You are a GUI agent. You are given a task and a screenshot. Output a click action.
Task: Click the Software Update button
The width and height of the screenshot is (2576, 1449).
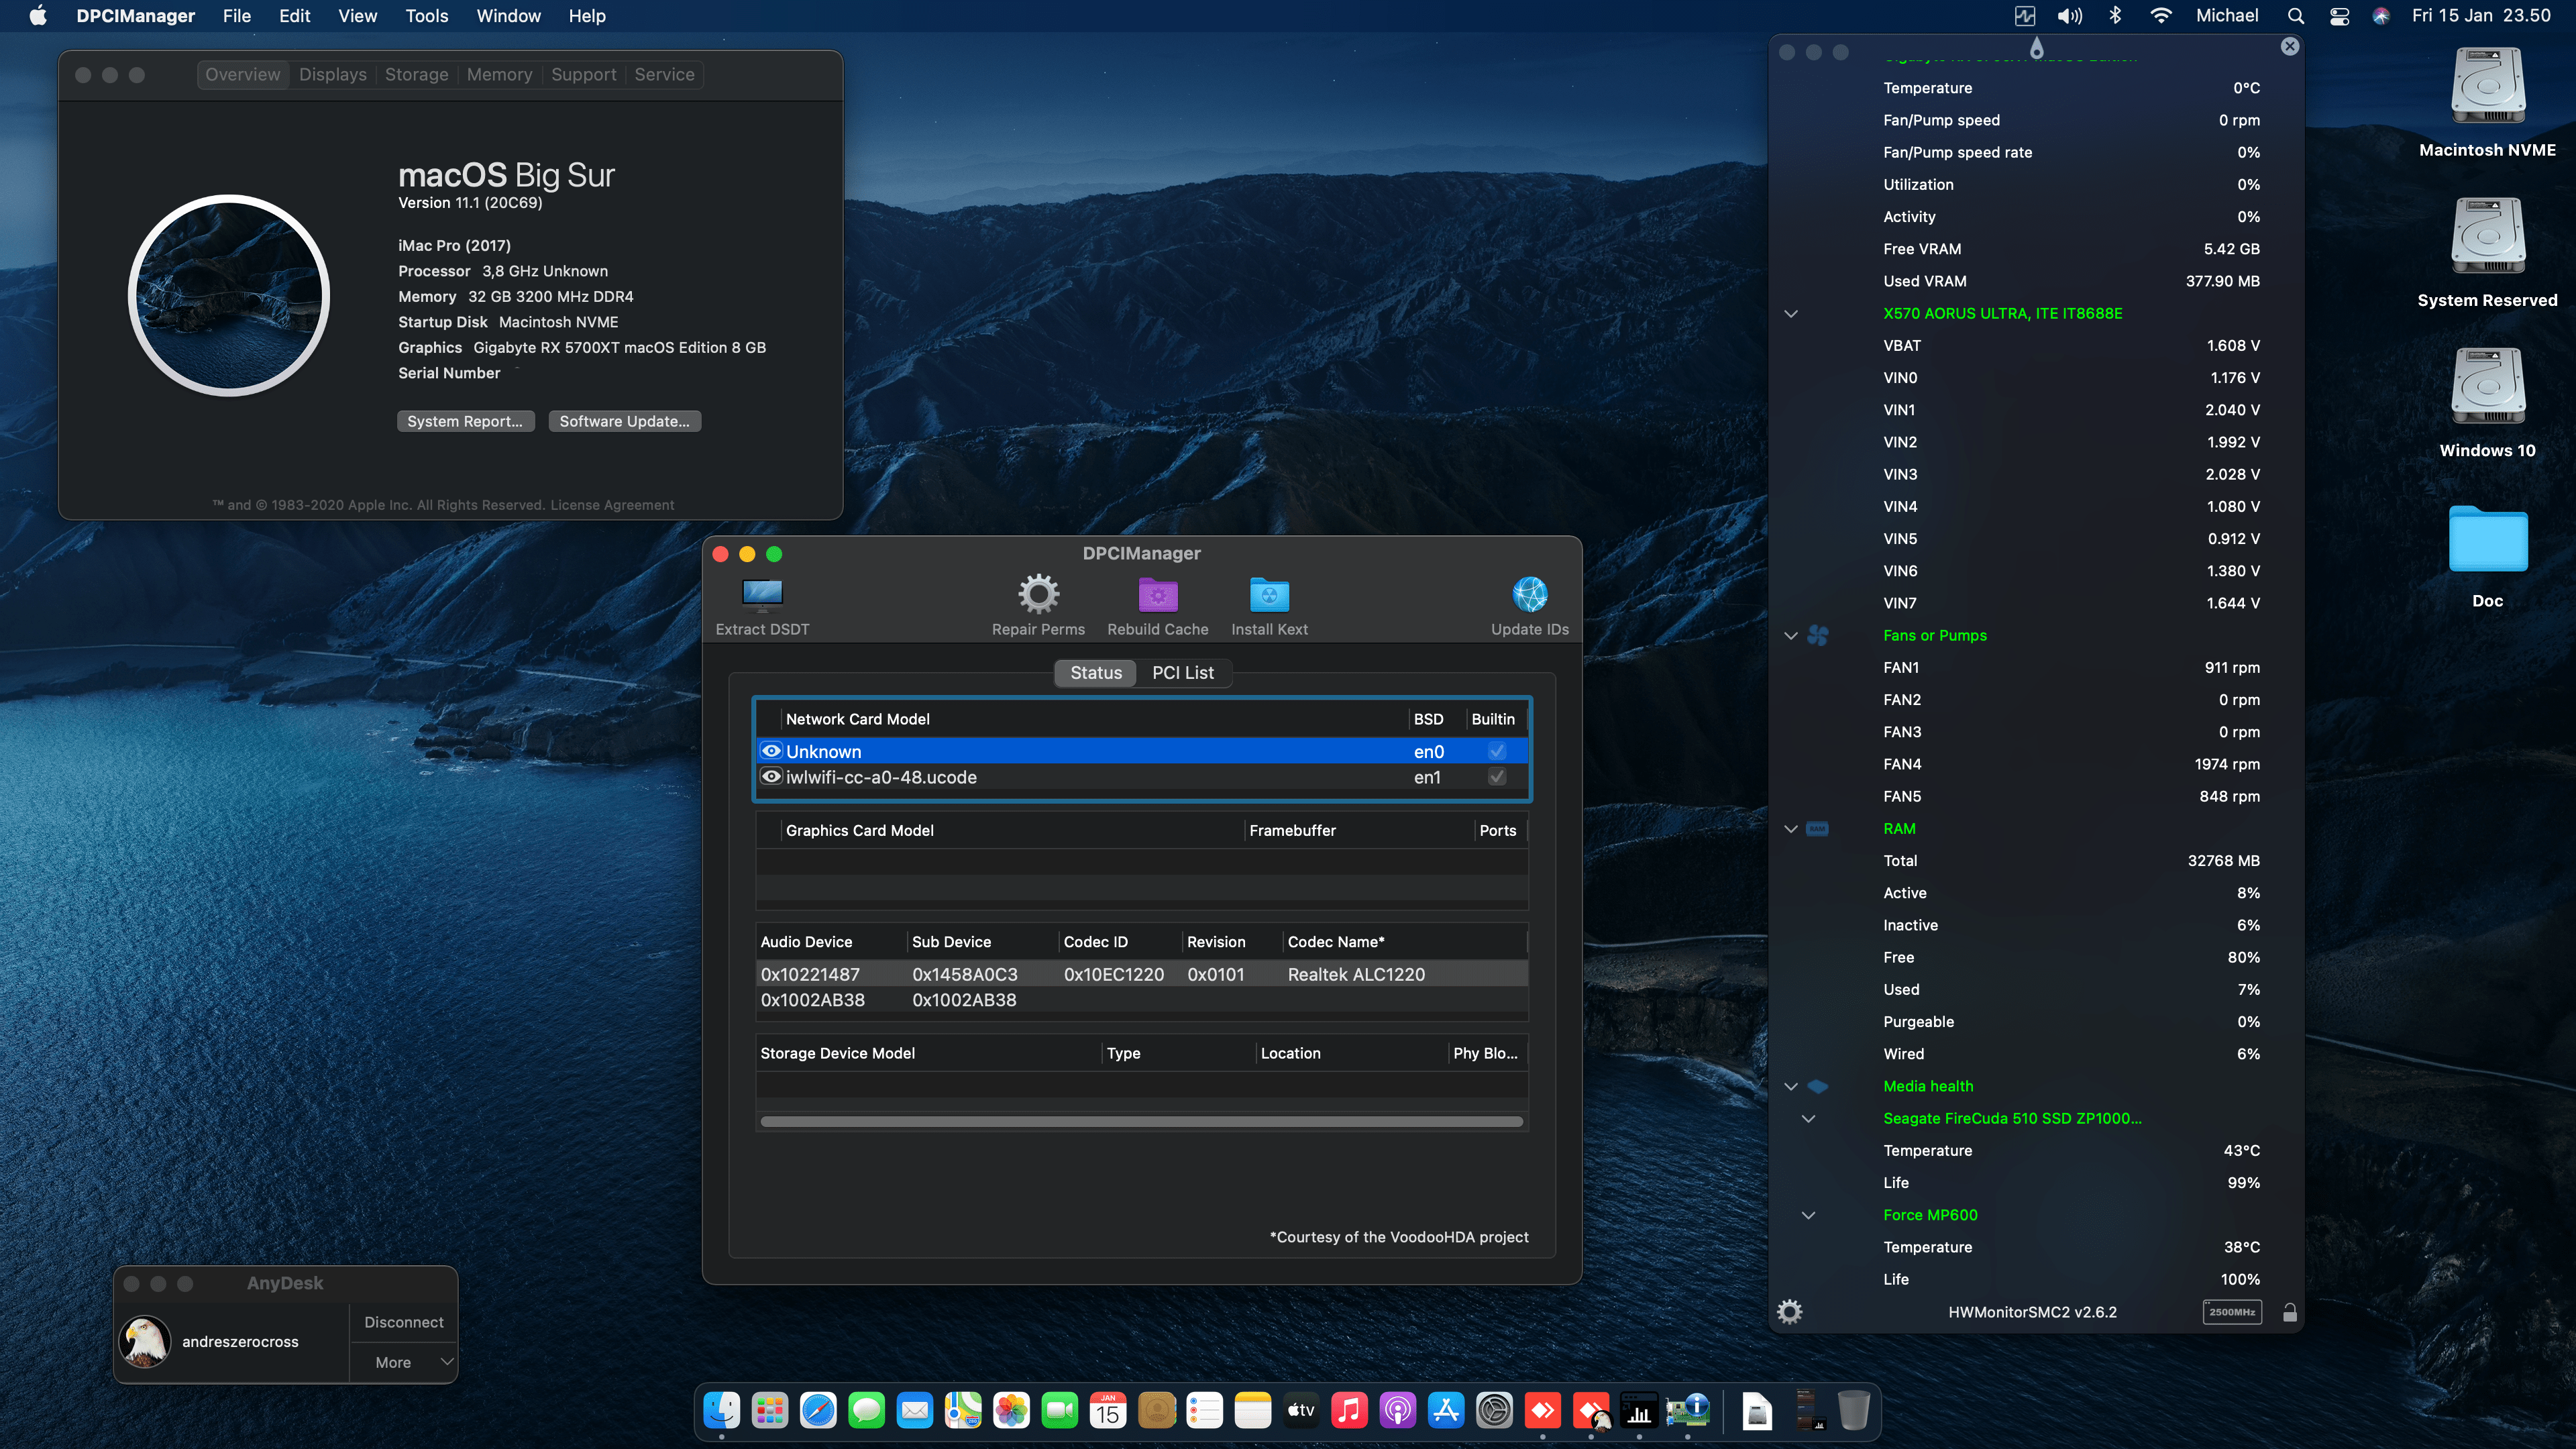tap(624, 421)
